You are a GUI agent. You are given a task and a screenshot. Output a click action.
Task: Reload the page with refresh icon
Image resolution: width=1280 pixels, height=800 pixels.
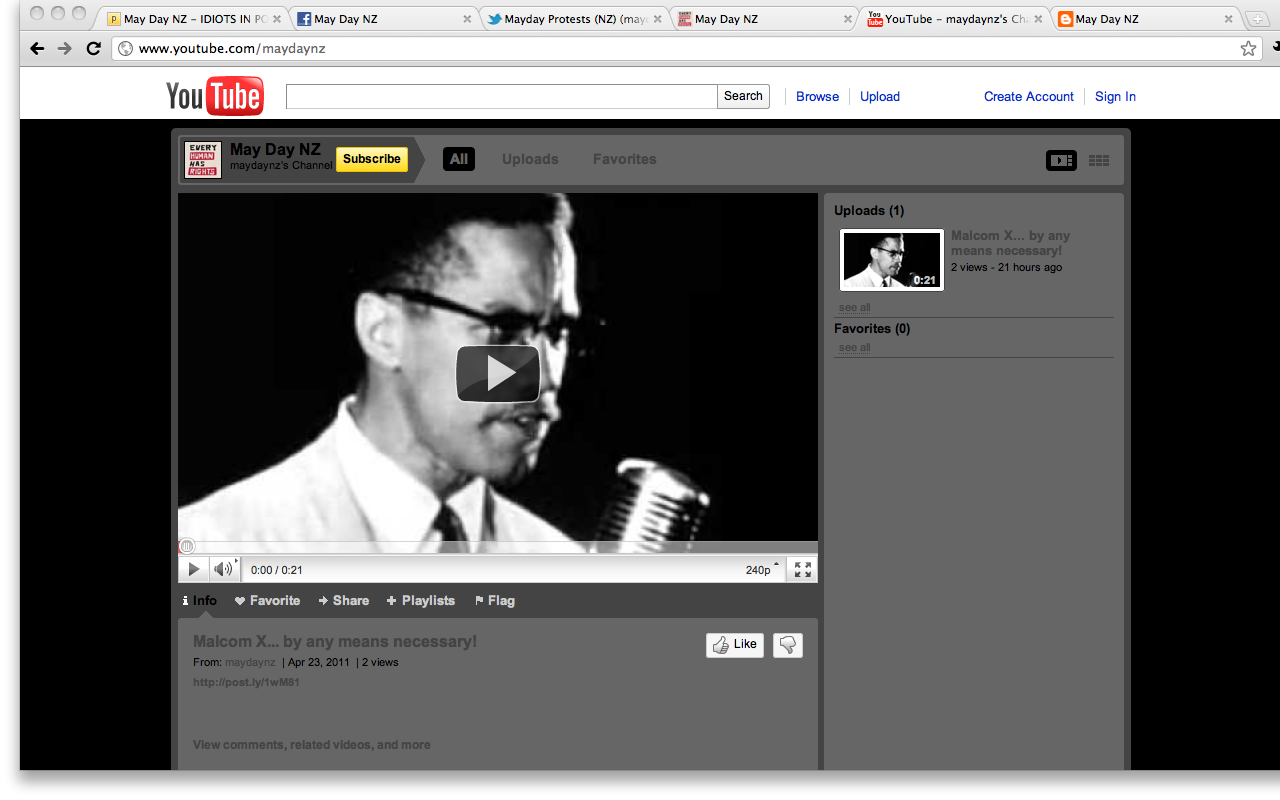coord(94,48)
